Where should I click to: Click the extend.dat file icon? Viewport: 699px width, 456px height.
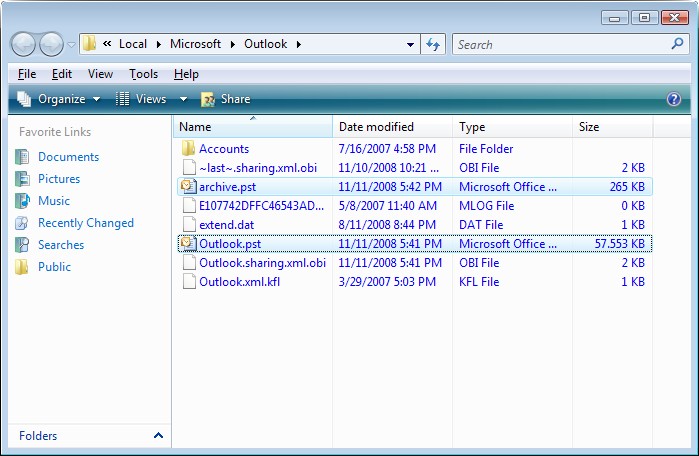coord(189,224)
